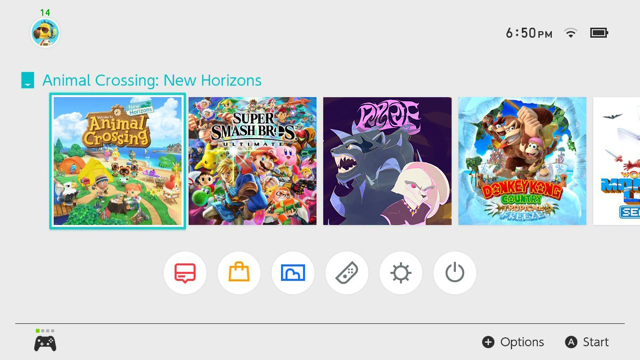
Task: Select the purple wolf artwork game tile
Action: 387,161
